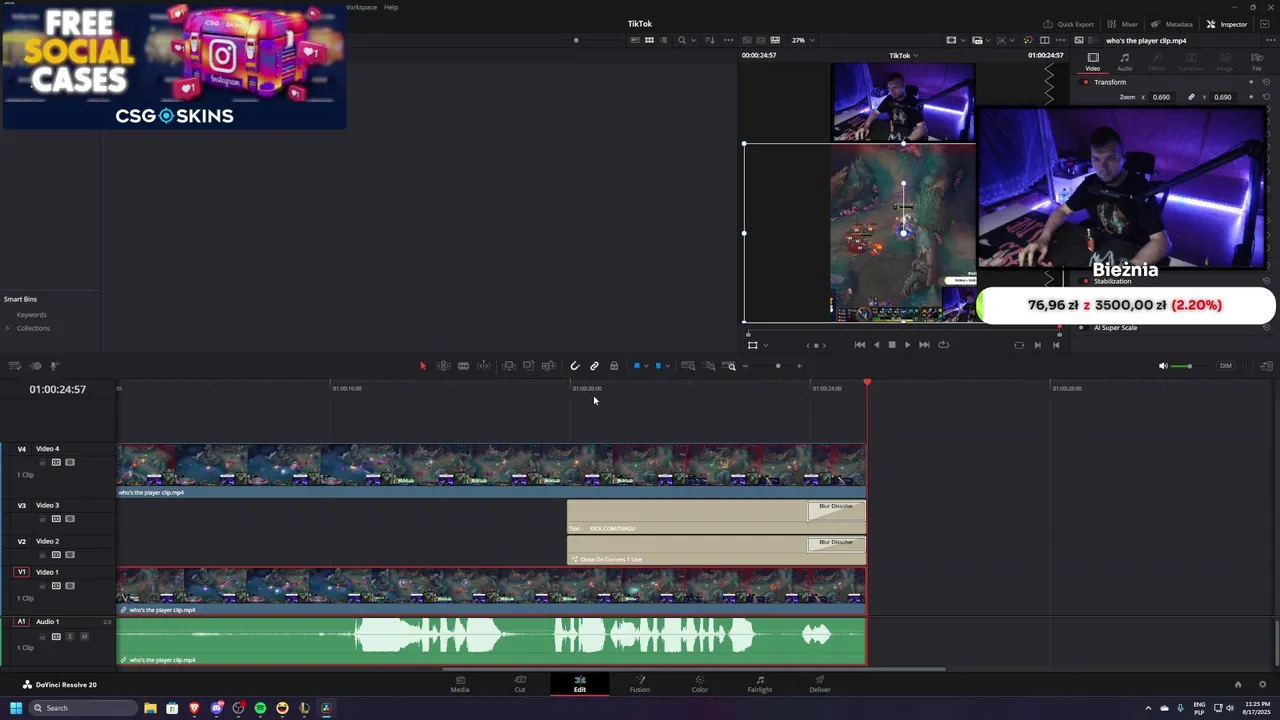Toggle the Zoom link chain icon

click(1191, 97)
